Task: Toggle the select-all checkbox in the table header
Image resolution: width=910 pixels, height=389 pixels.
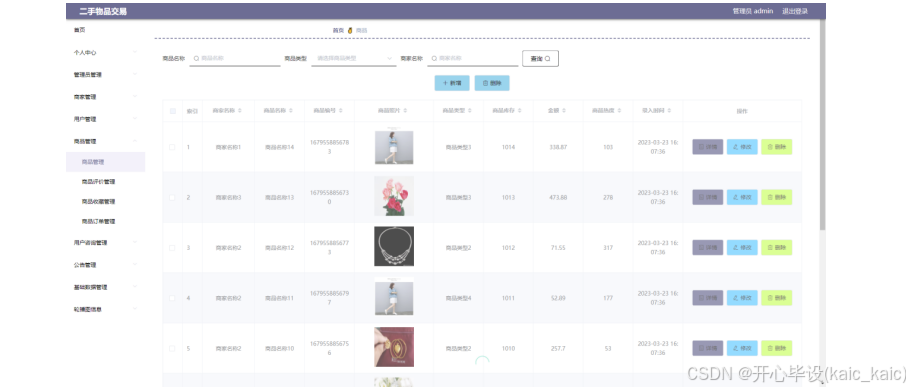Action: 172,111
